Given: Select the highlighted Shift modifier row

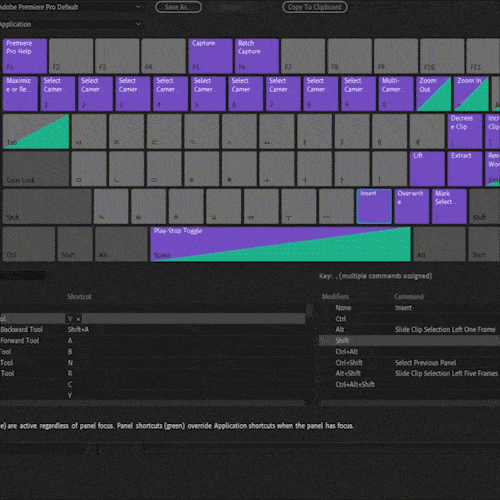Looking at the screenshot, I should pyautogui.click(x=409, y=341).
